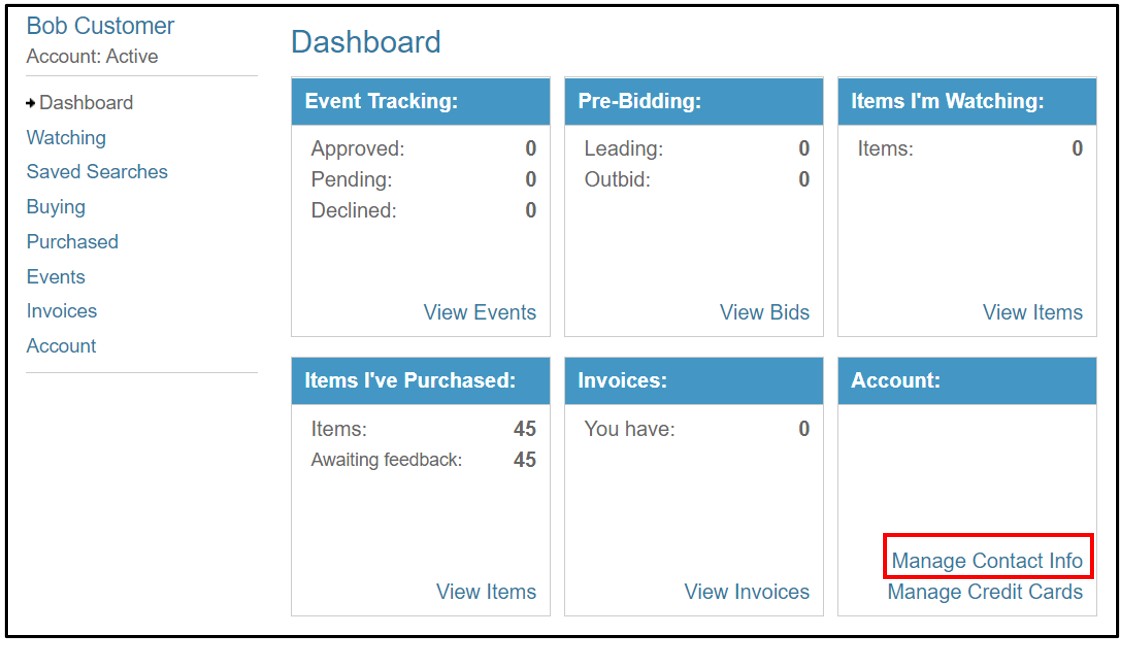Click the Bob Customer profile name
Image resolution: width=1128 pixels, height=645 pixels.
coord(100,25)
